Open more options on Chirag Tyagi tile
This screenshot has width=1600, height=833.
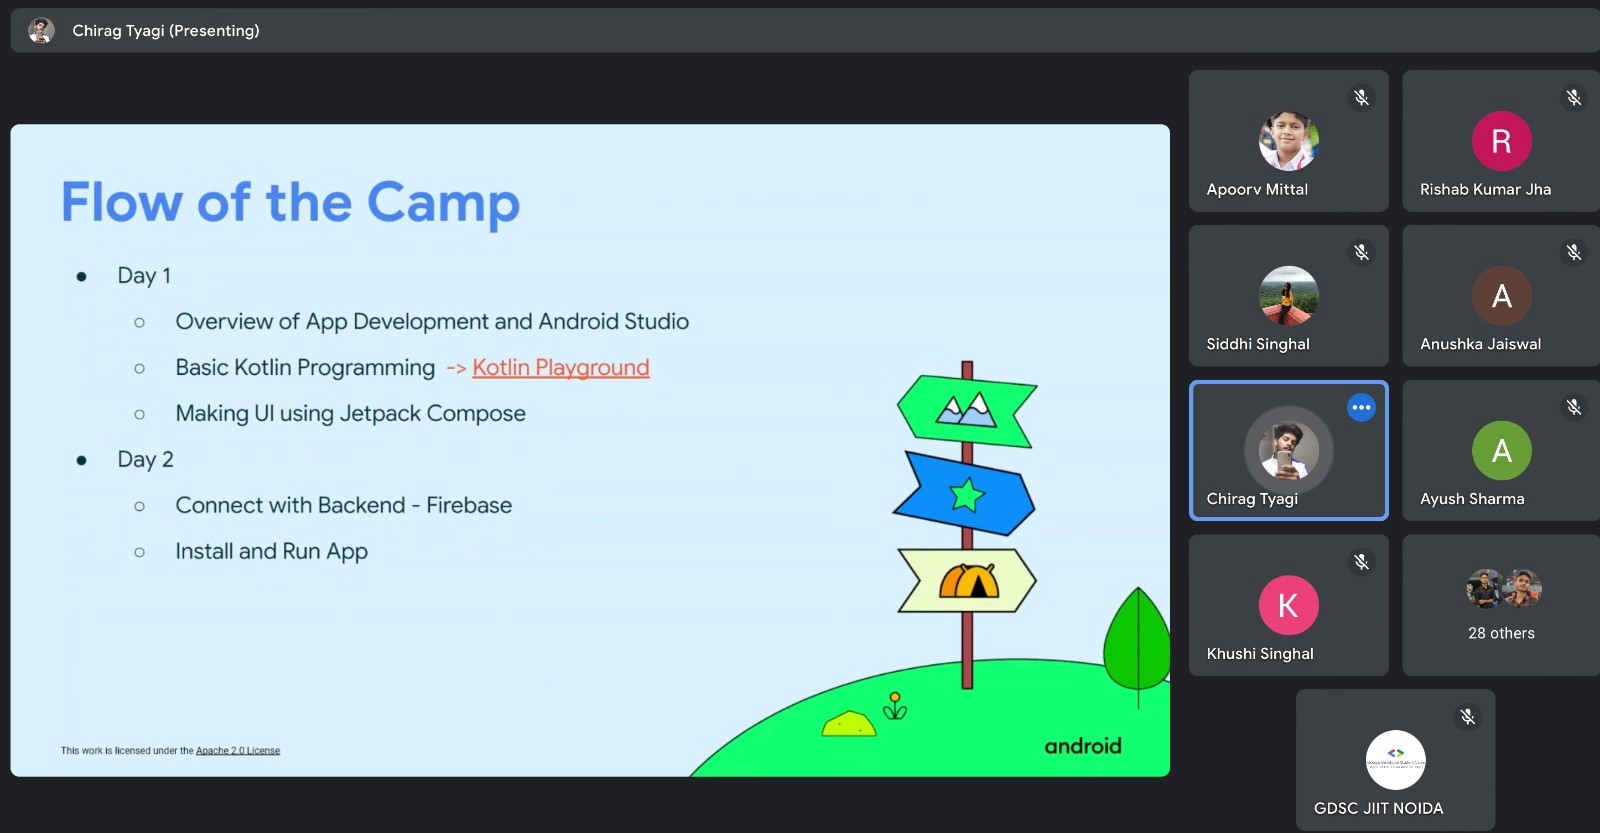[1361, 407]
